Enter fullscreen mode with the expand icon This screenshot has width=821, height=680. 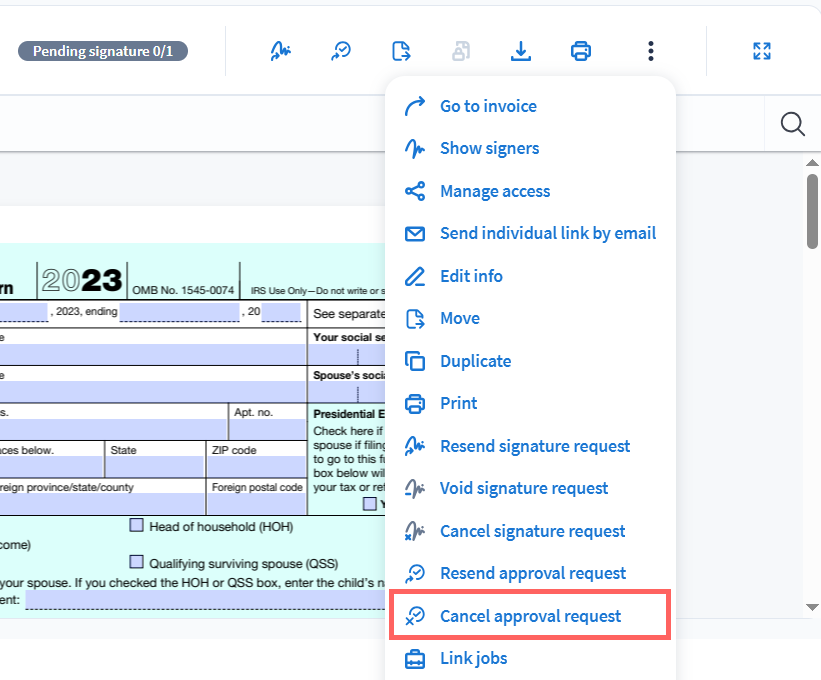click(x=762, y=51)
